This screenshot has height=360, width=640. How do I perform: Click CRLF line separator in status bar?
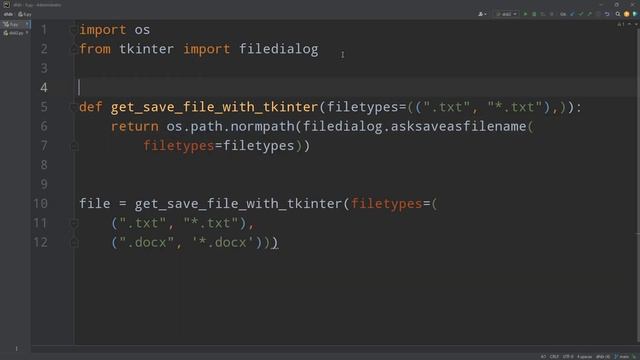[x=554, y=357]
